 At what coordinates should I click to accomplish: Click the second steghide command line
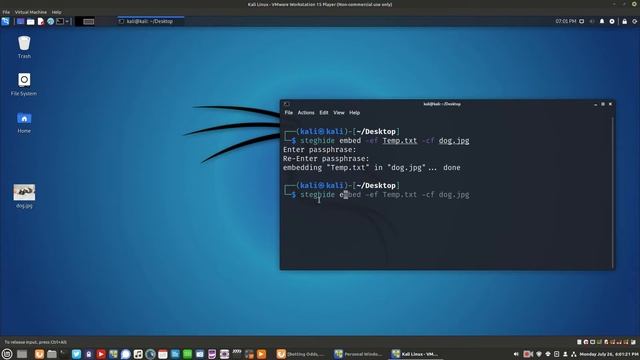click(x=384, y=195)
